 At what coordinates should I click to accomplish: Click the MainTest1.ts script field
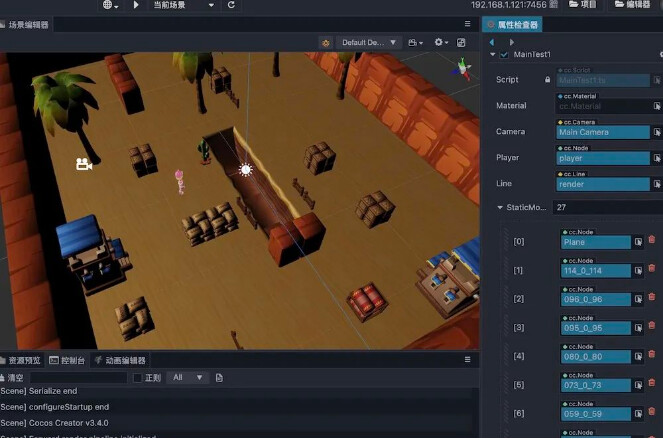[603, 80]
